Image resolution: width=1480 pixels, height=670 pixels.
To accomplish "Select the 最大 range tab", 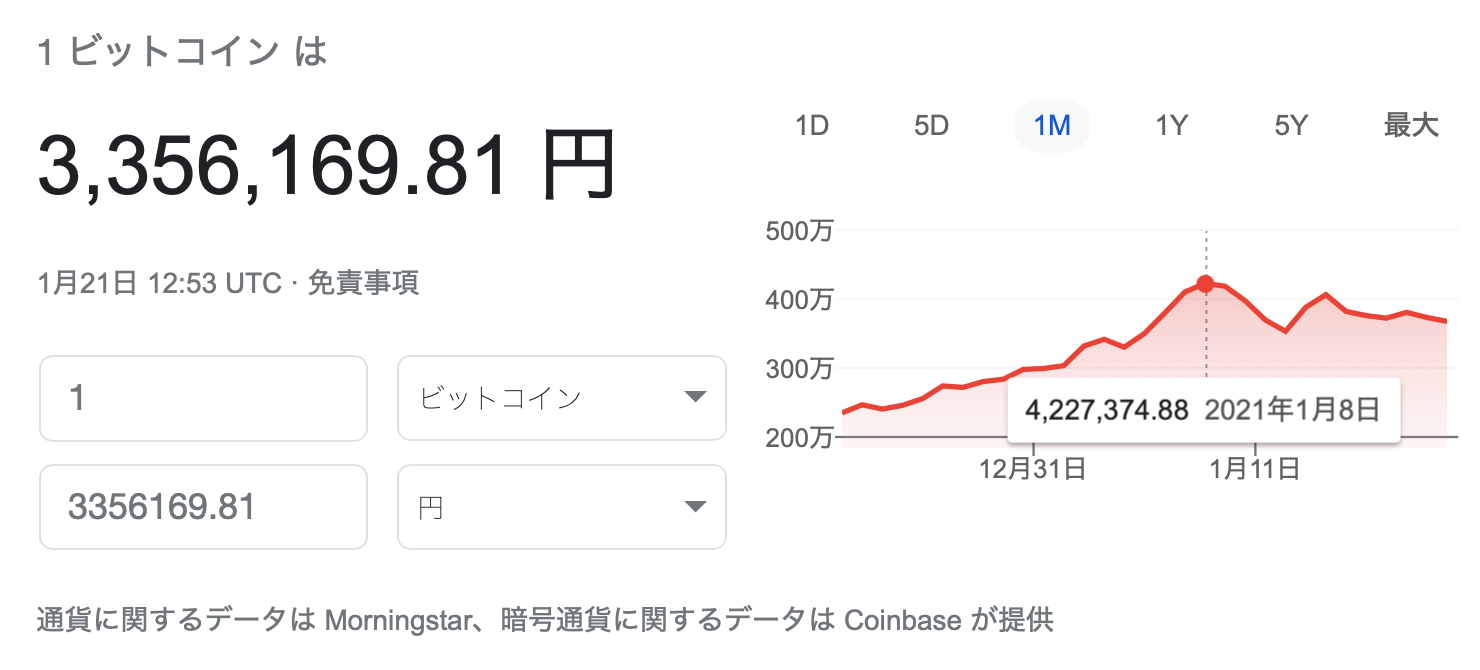I will pyautogui.click(x=1411, y=126).
